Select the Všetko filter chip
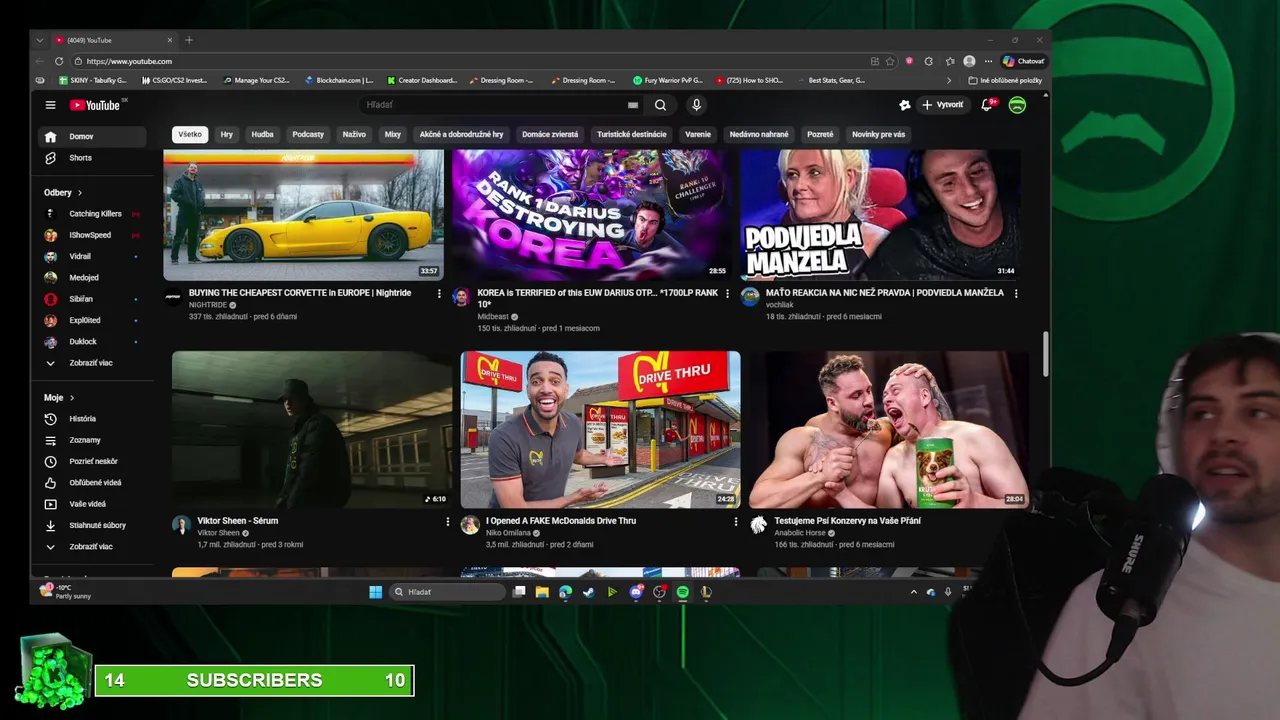This screenshot has width=1280, height=720. click(x=190, y=134)
